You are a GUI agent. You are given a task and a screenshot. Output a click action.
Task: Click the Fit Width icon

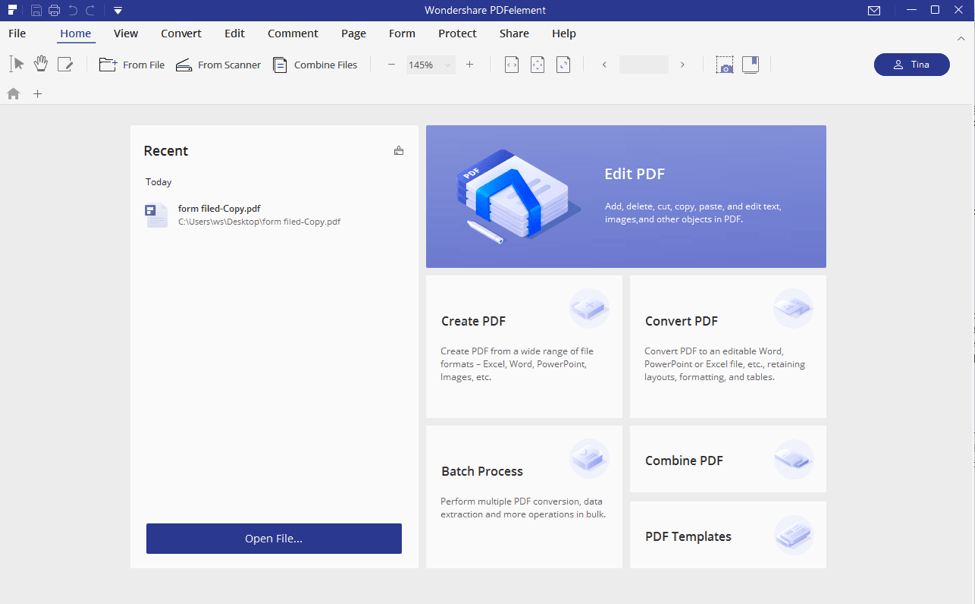[x=512, y=65]
